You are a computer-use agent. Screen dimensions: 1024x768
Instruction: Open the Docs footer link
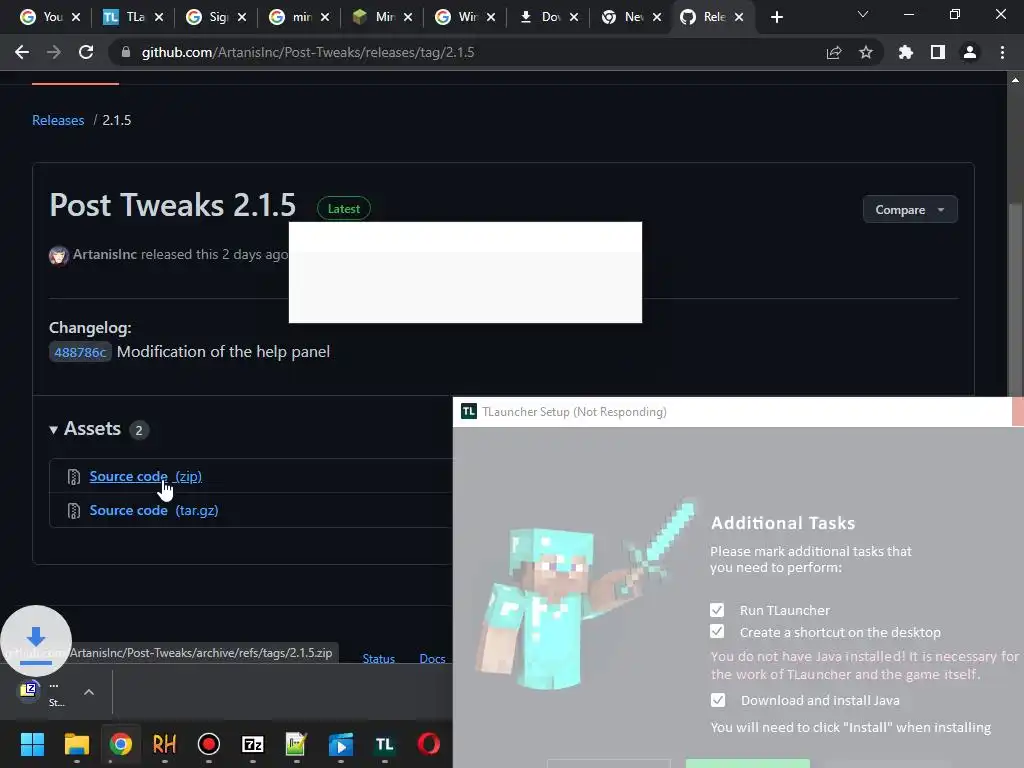[432, 658]
